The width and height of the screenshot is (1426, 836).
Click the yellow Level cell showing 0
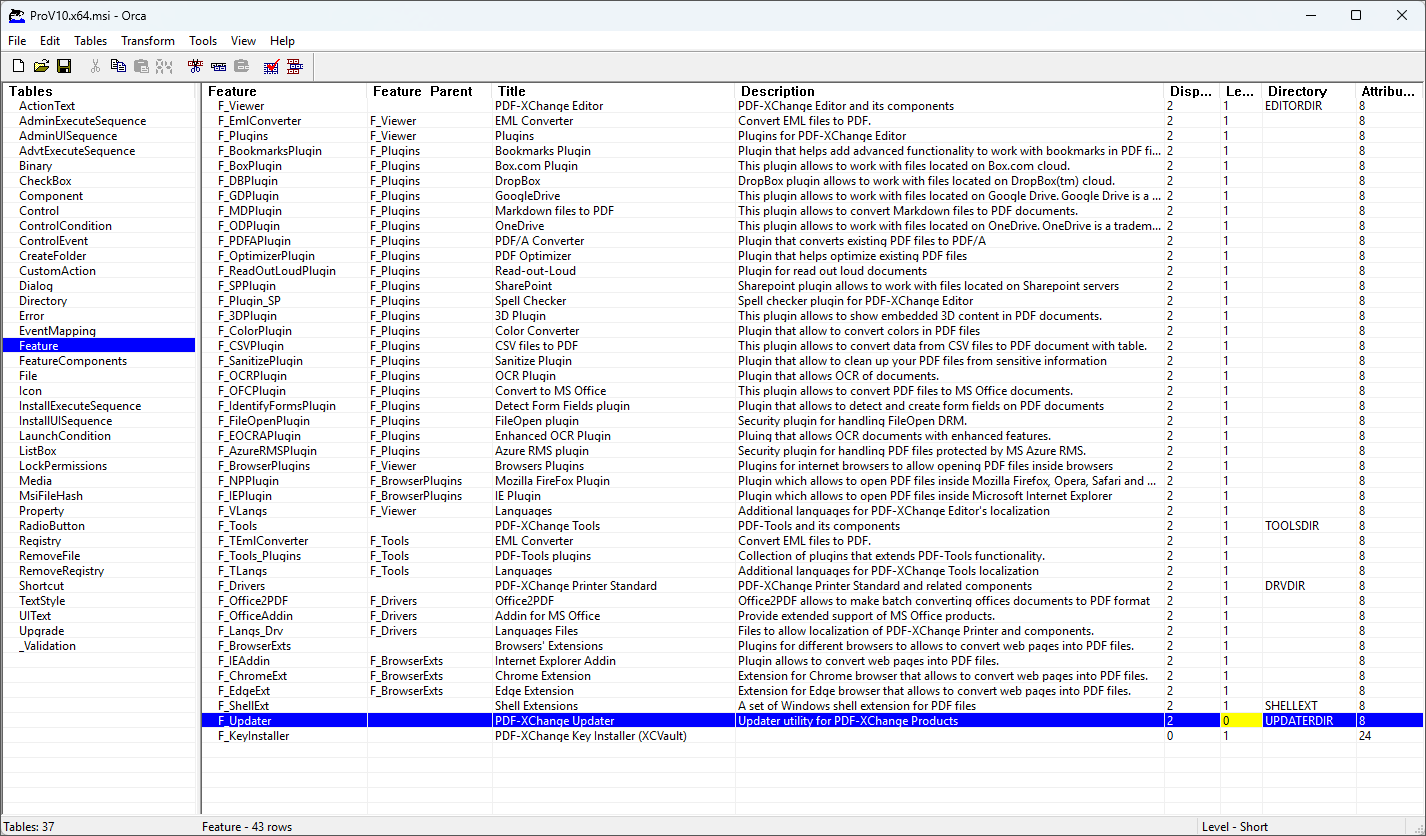1241,721
